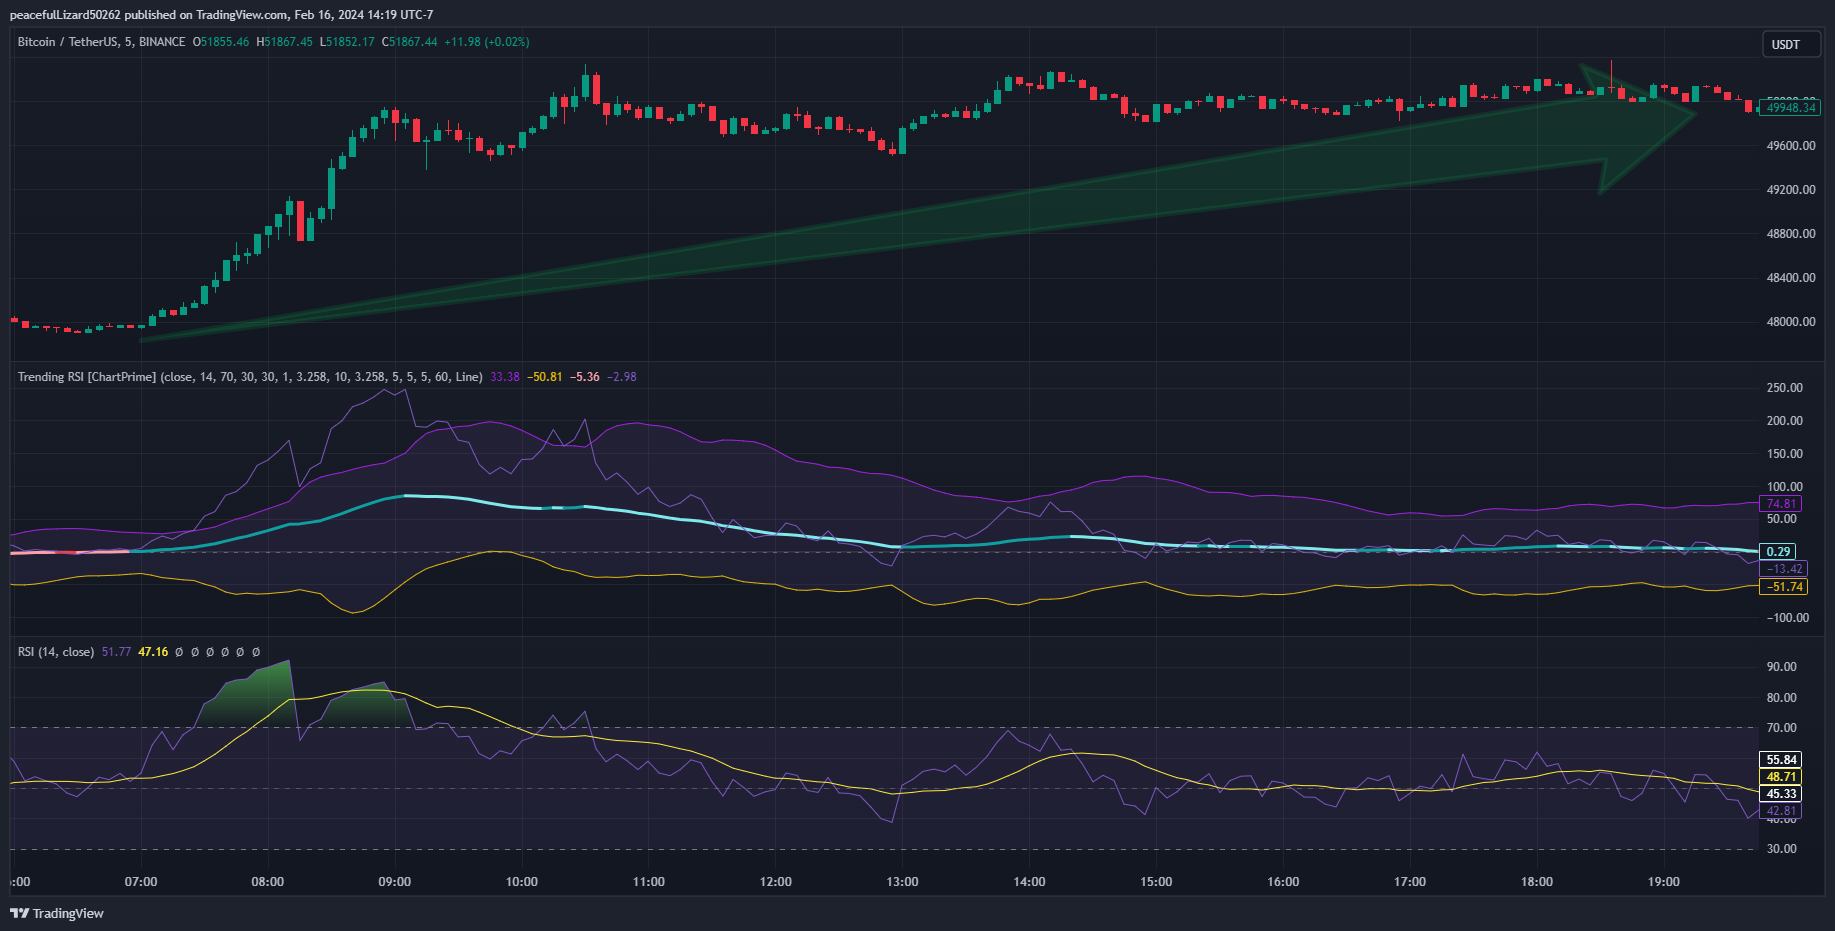Click the 30.00 level on RSI axis
Viewport: 1835px width, 931px height.
click(1781, 849)
